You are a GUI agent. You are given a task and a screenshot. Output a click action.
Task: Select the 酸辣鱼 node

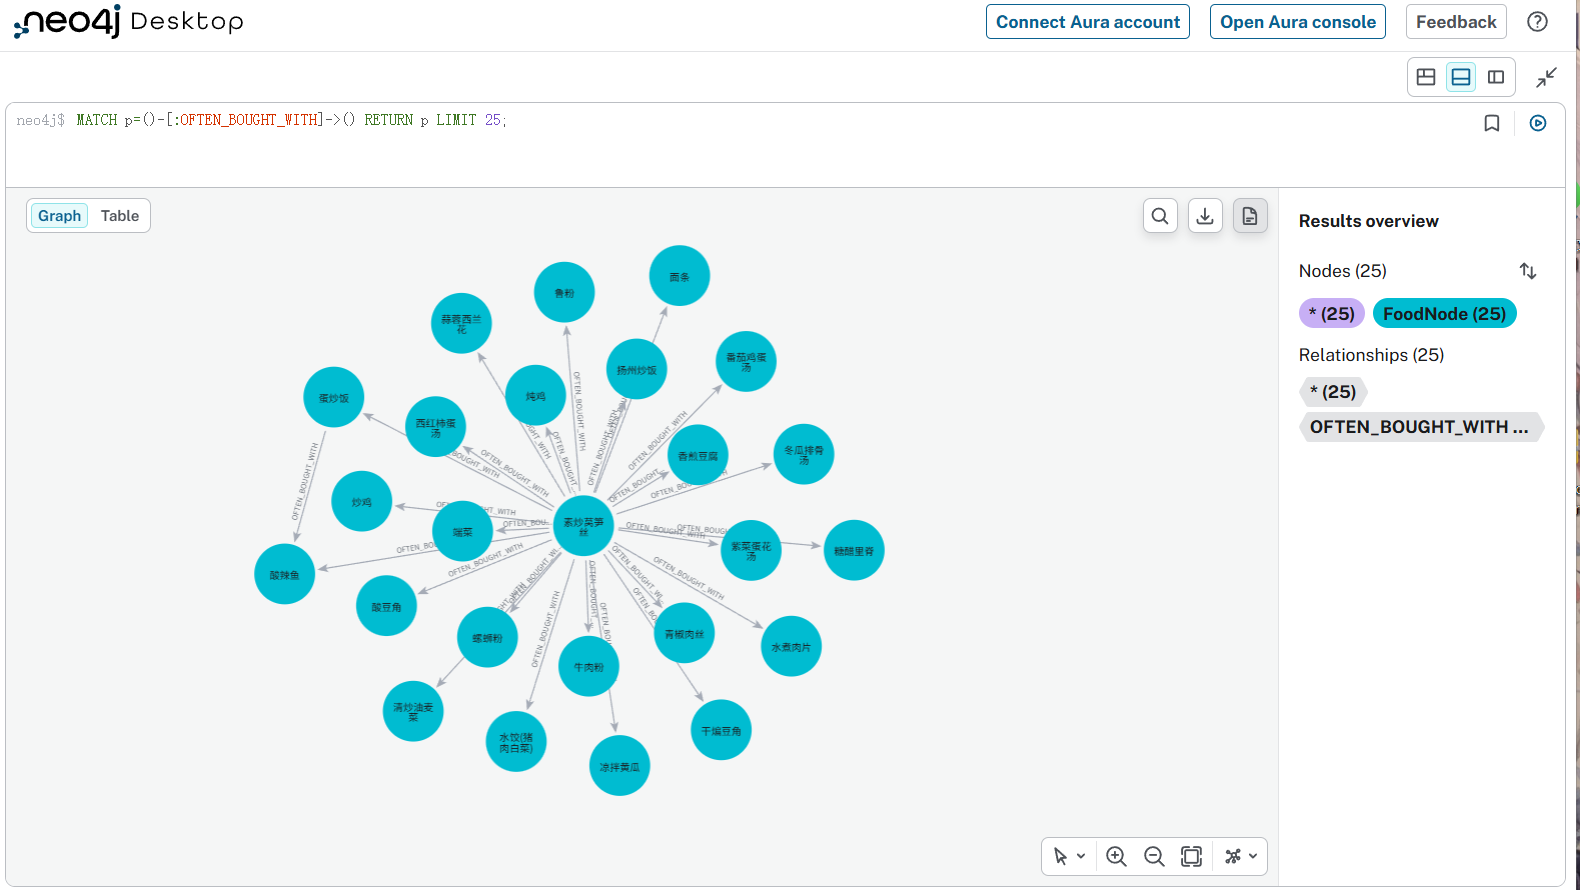[284, 574]
